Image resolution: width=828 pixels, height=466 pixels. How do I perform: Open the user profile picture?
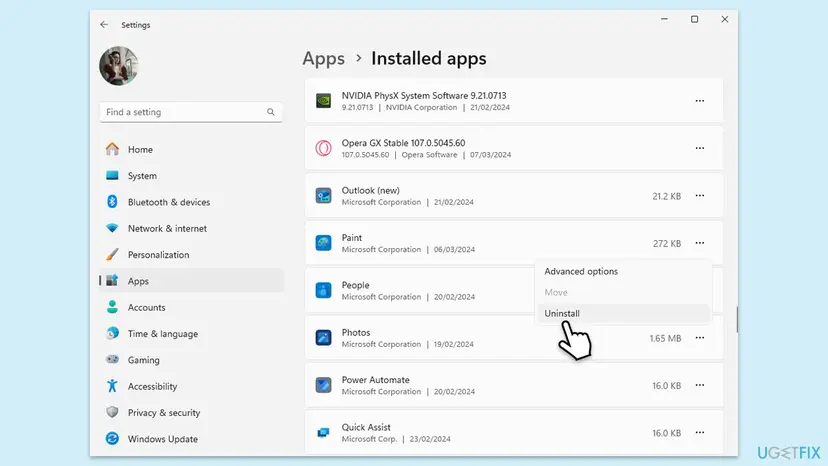tap(119, 66)
